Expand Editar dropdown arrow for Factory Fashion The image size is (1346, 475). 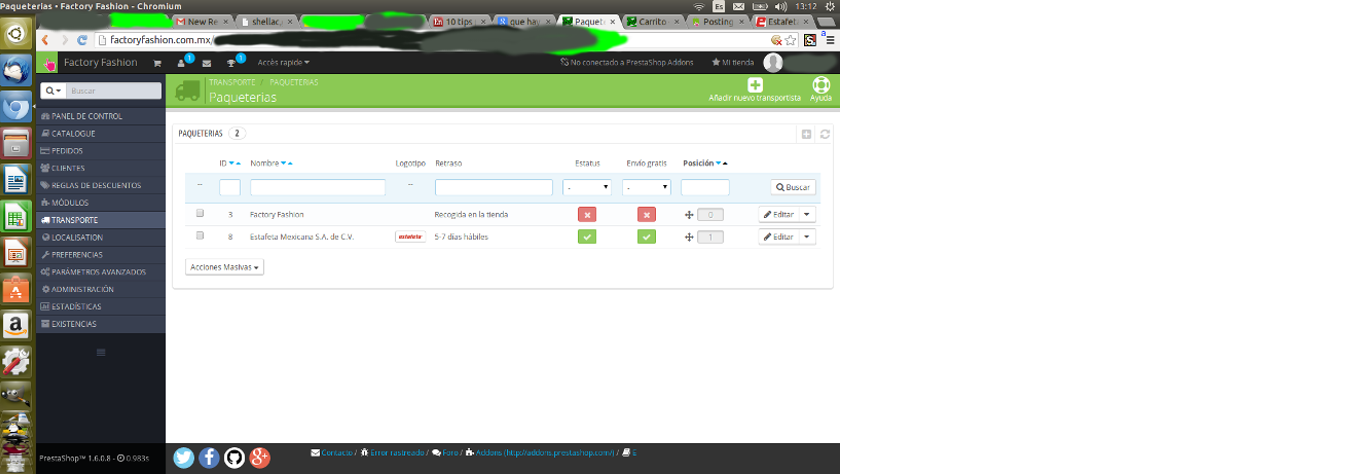[x=808, y=214]
